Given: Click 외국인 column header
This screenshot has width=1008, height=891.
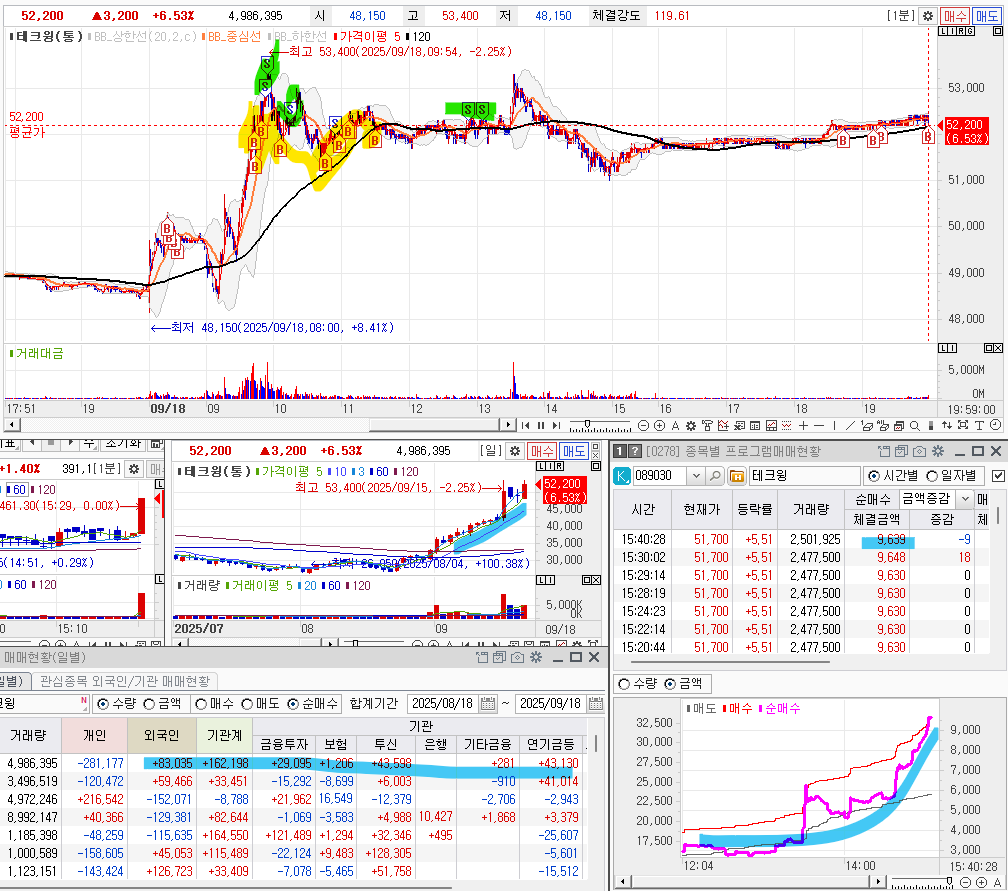Looking at the screenshot, I should [x=161, y=735].
